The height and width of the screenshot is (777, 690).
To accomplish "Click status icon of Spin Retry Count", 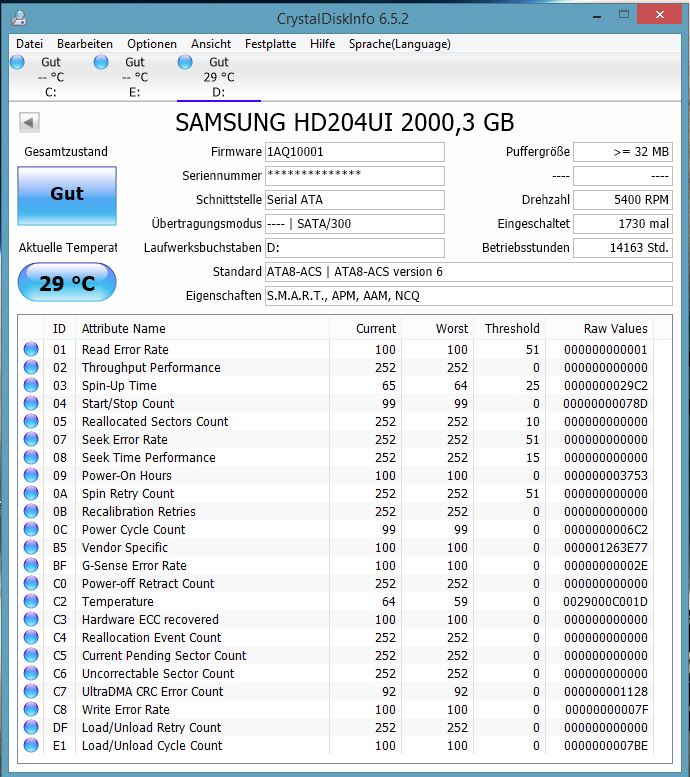I will coord(31,494).
